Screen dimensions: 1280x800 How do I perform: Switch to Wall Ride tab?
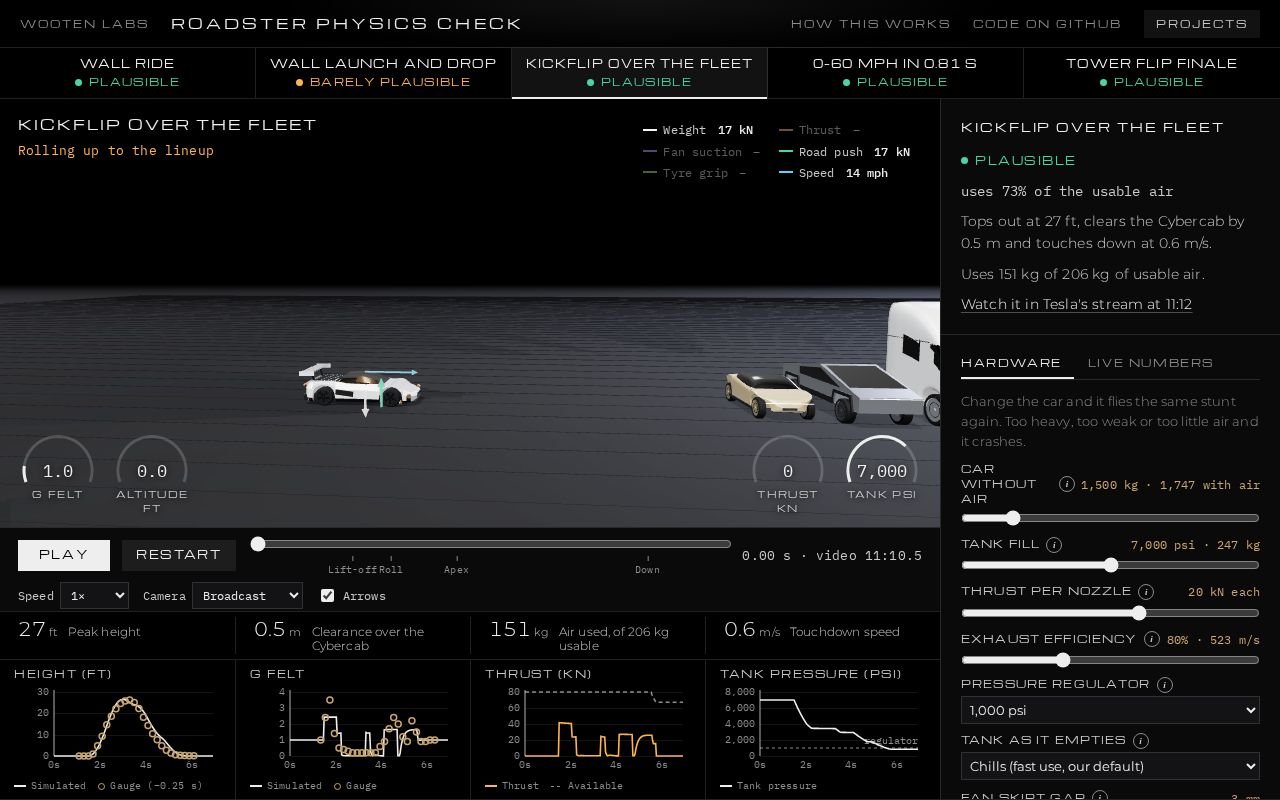[x=127, y=72]
